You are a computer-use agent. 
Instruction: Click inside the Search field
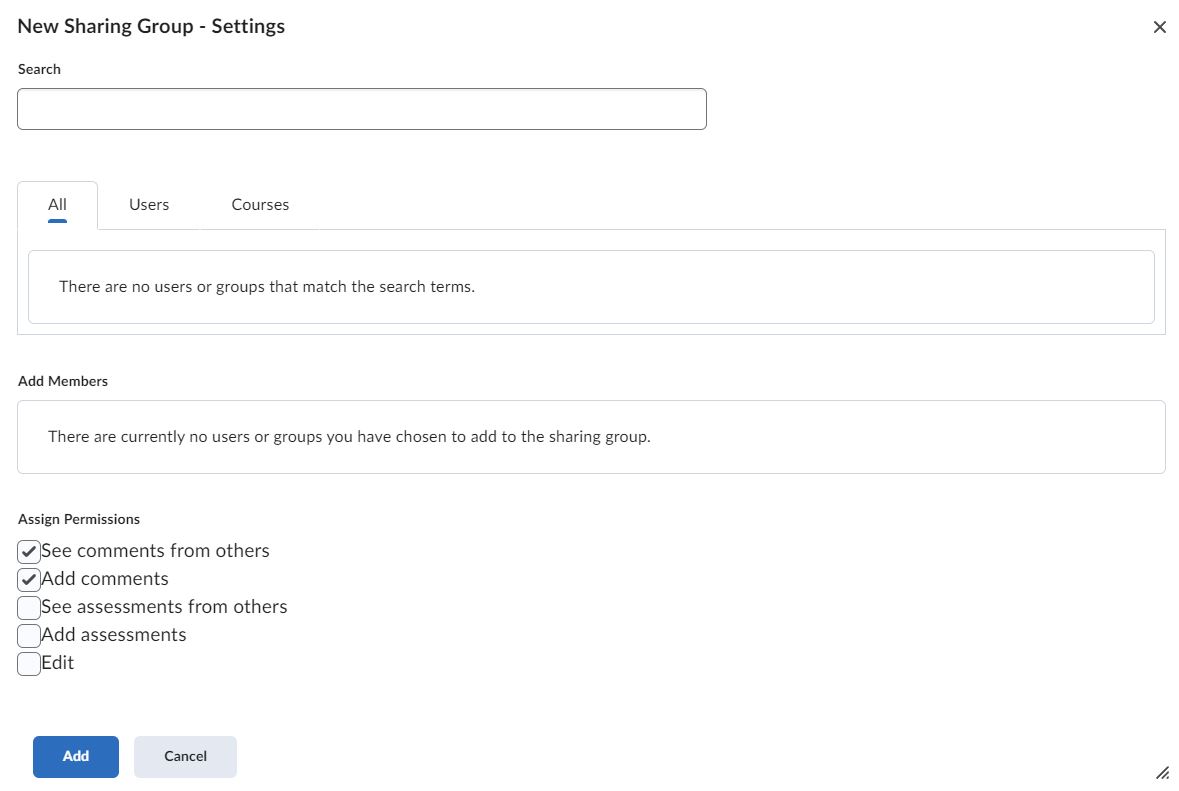[360, 108]
